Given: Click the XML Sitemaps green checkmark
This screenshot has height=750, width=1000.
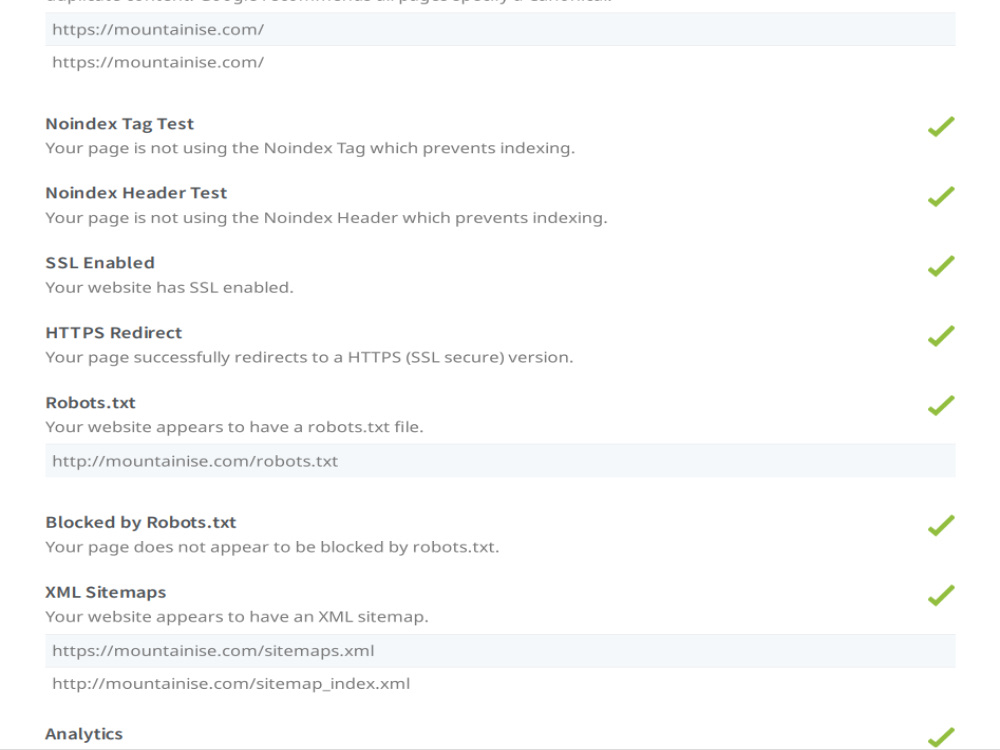Looking at the screenshot, I should (941, 595).
